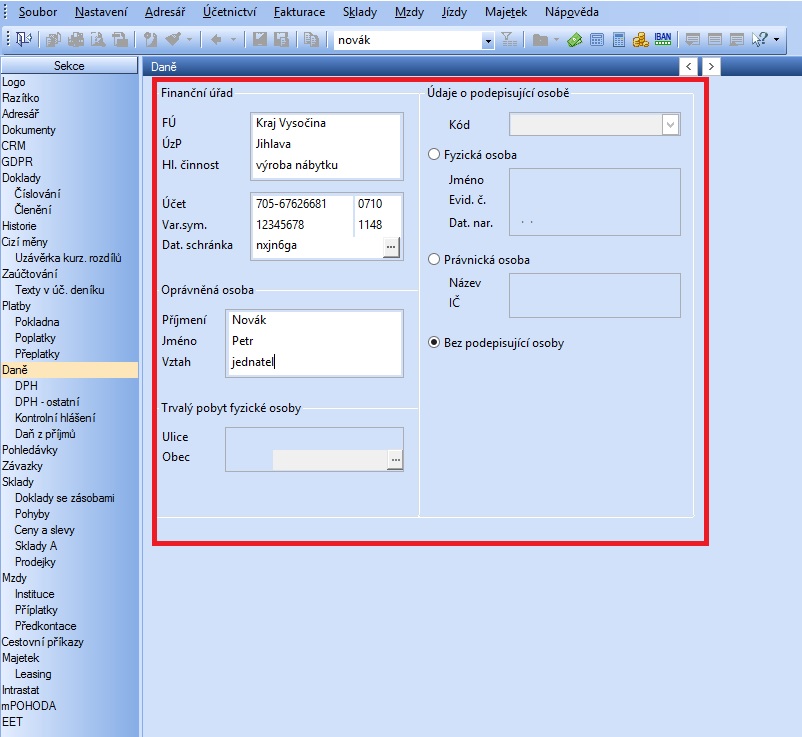802x737 pixels.
Task: Click the exit door icon in toolbar
Action: click(23, 40)
